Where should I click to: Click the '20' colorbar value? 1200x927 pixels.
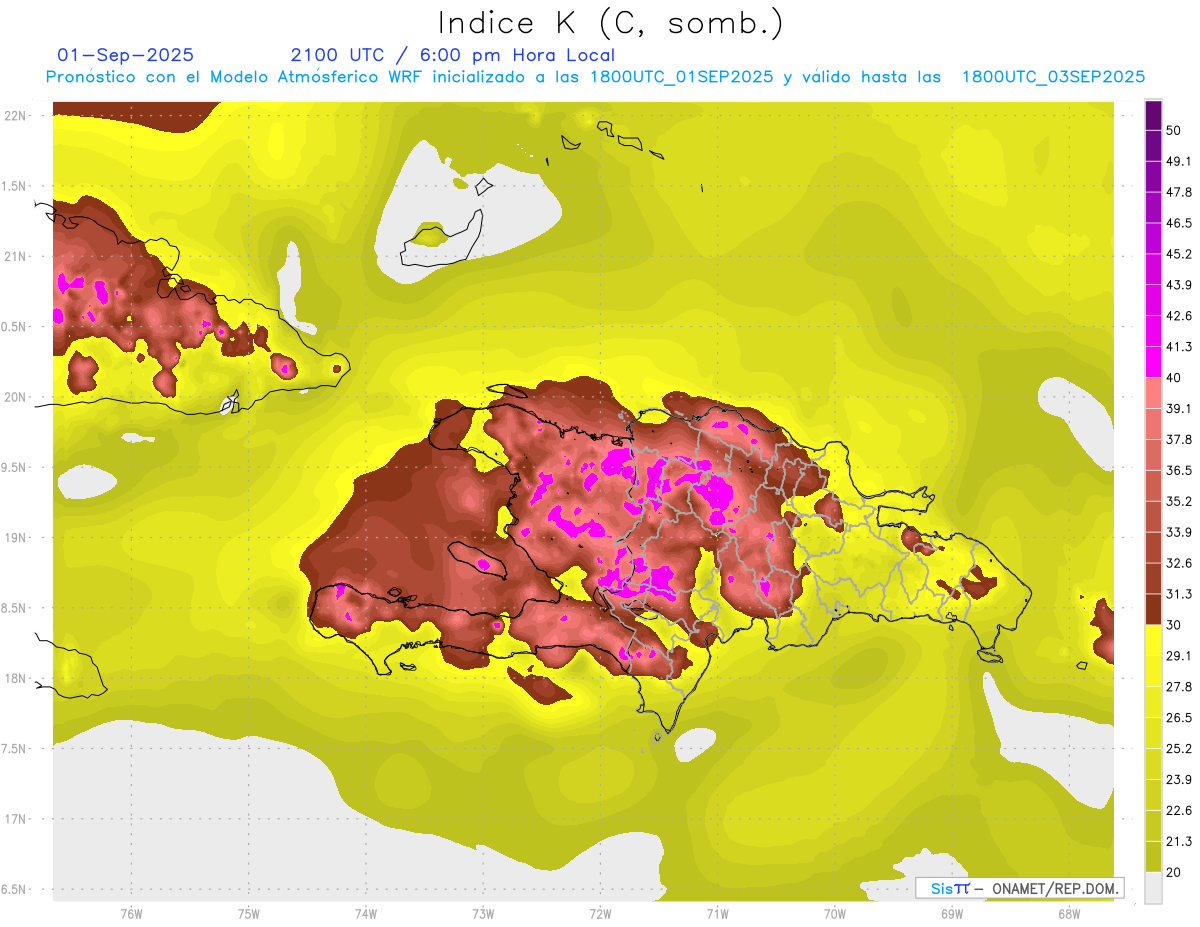[1174, 872]
